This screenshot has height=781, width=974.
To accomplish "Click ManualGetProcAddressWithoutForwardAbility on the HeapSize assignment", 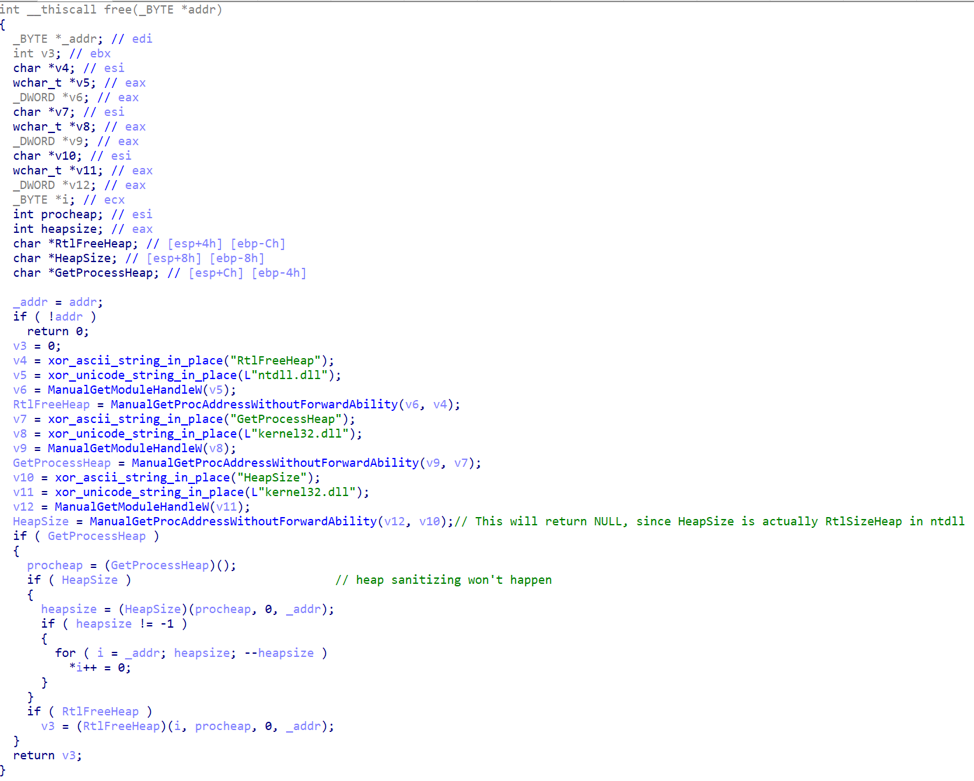I will point(233,521).
